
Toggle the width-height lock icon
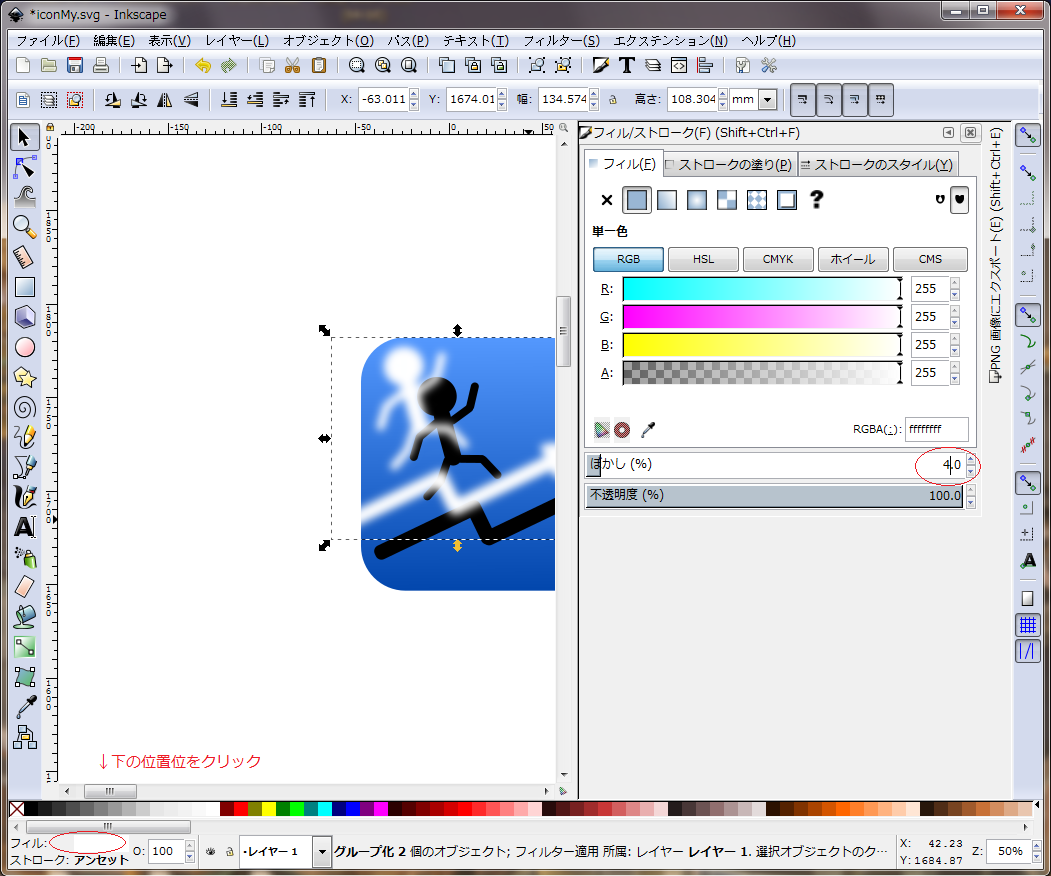tap(612, 100)
